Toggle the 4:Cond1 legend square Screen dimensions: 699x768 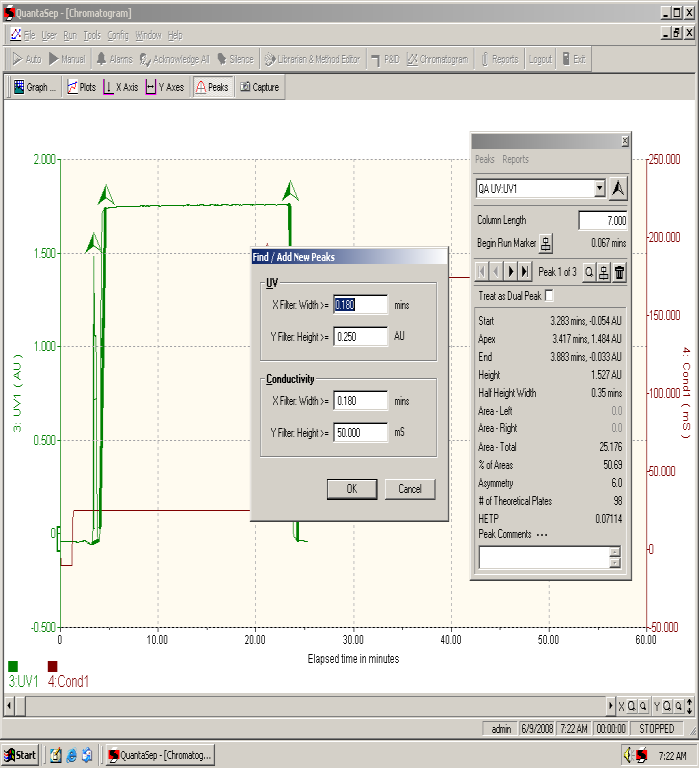[52, 666]
